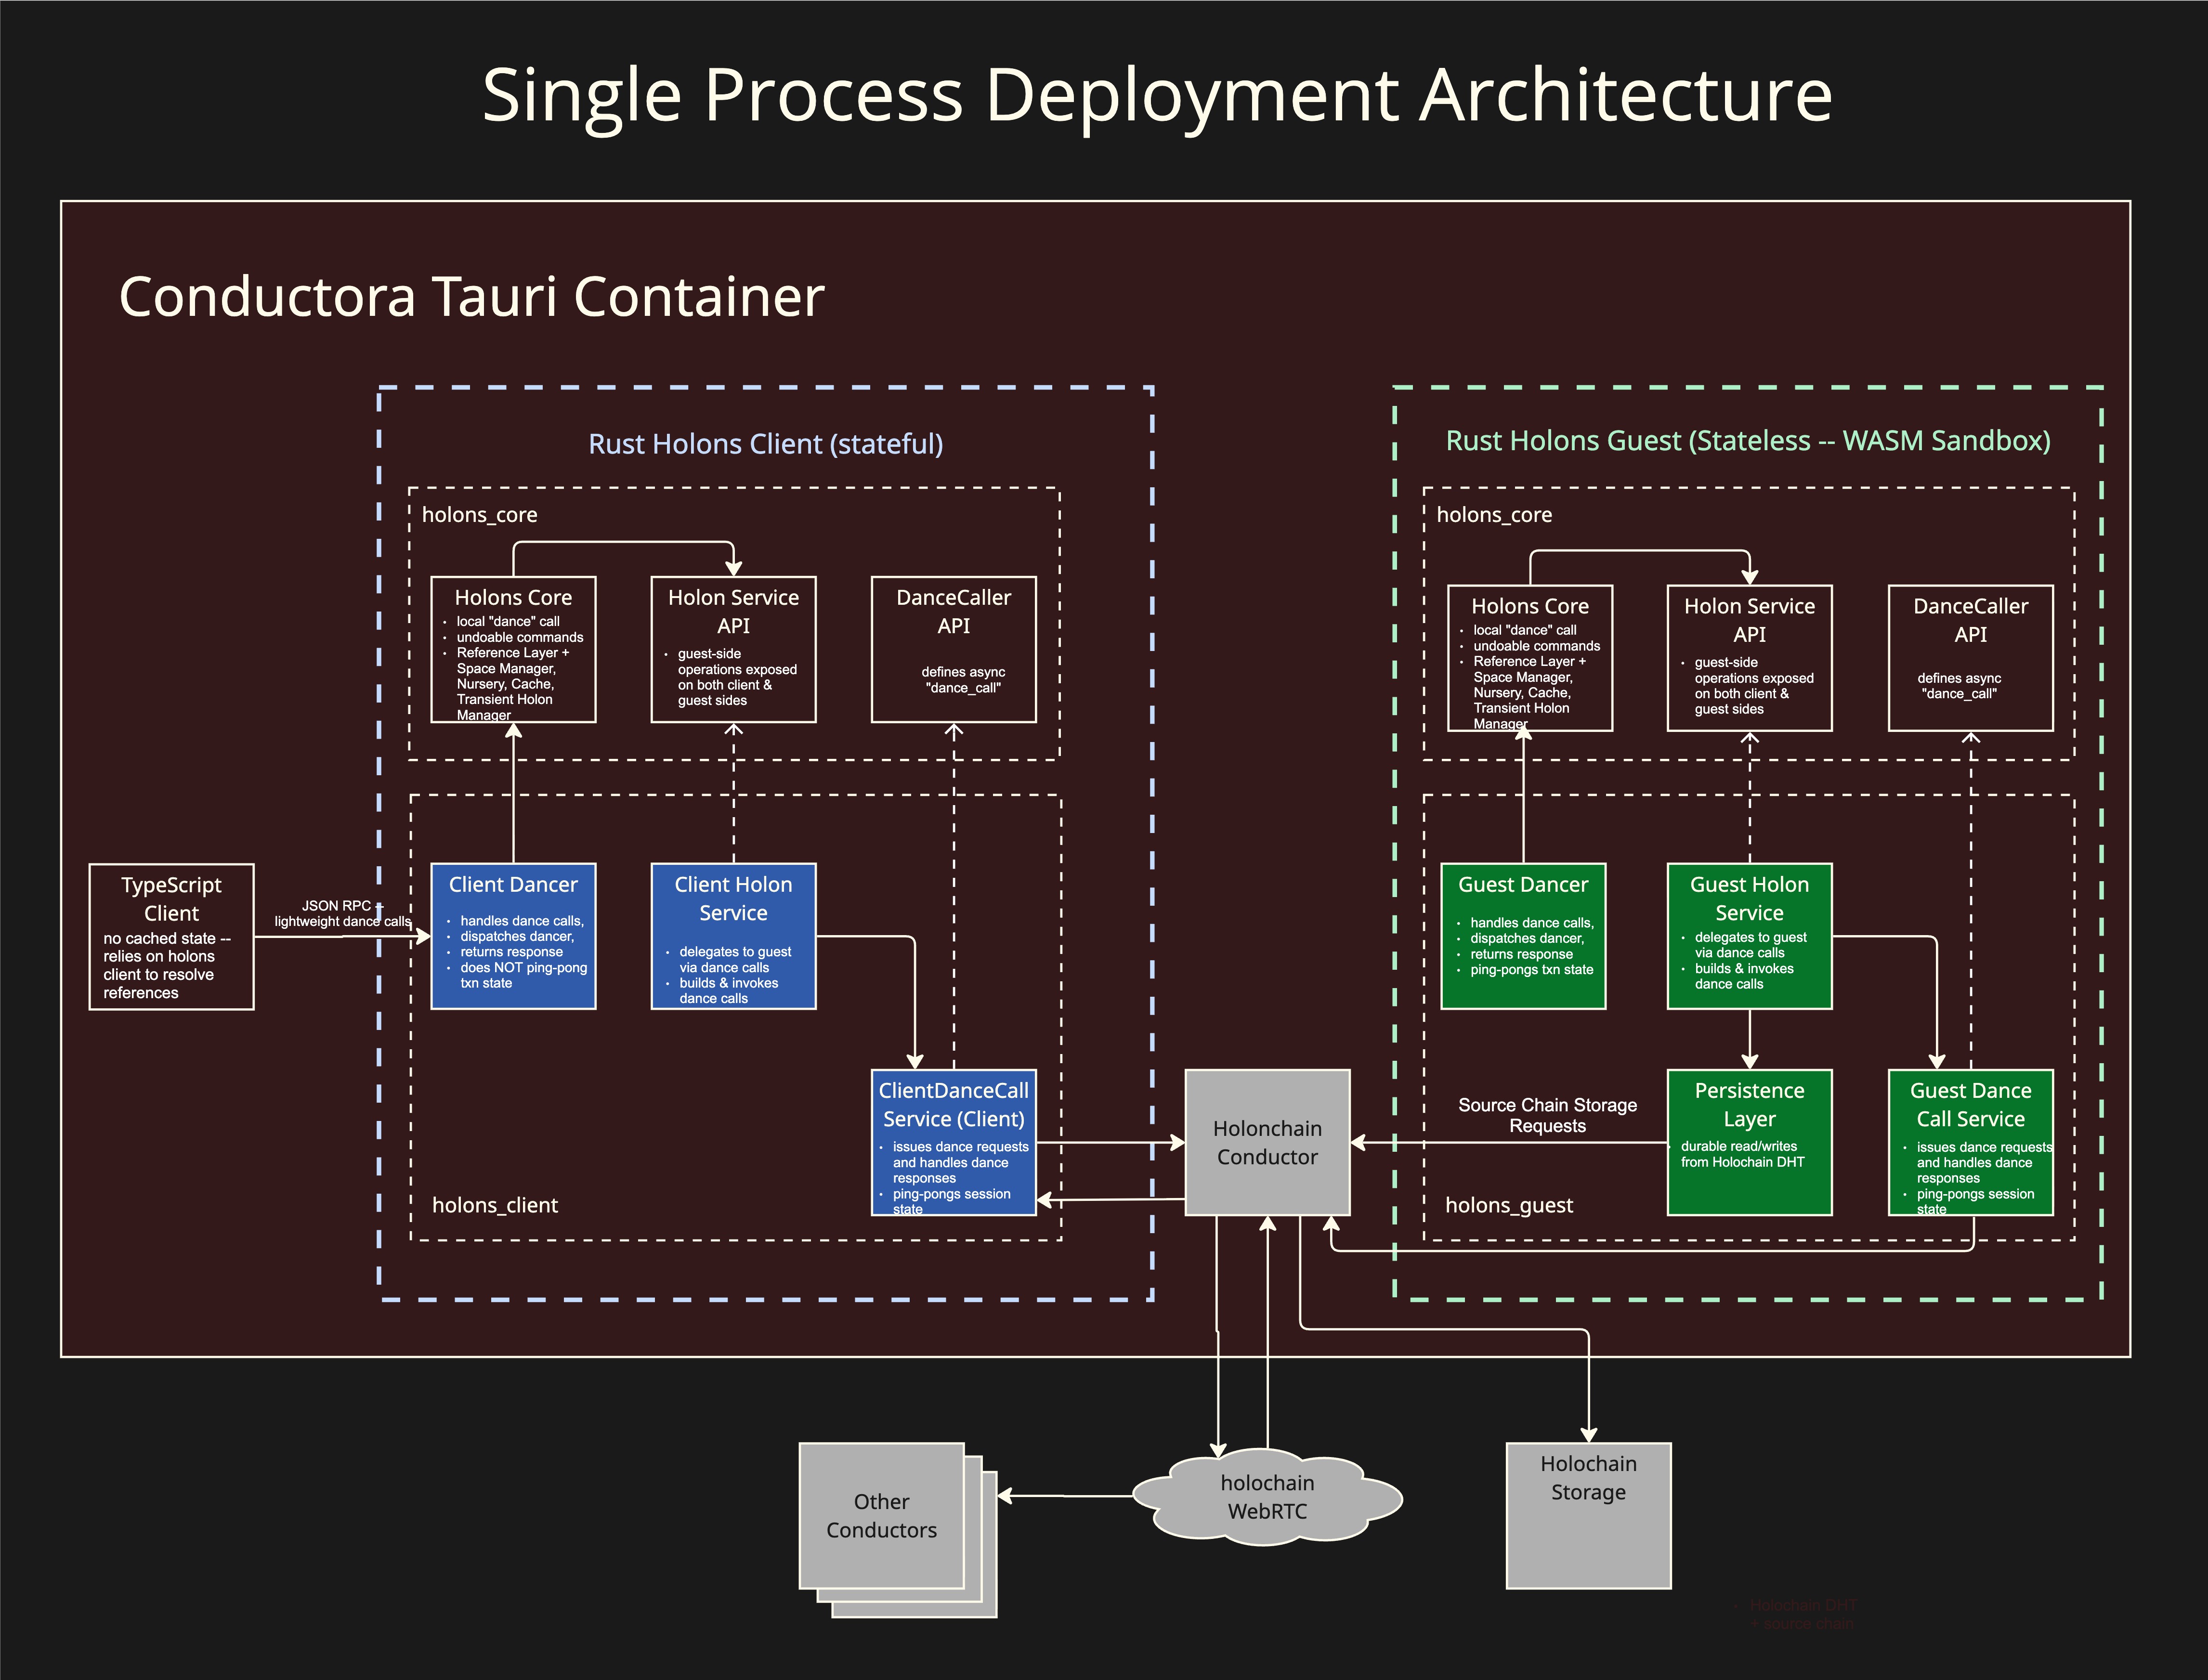Click the Holons Core box under client holons_core
This screenshot has height=1680, width=2208.
click(514, 650)
